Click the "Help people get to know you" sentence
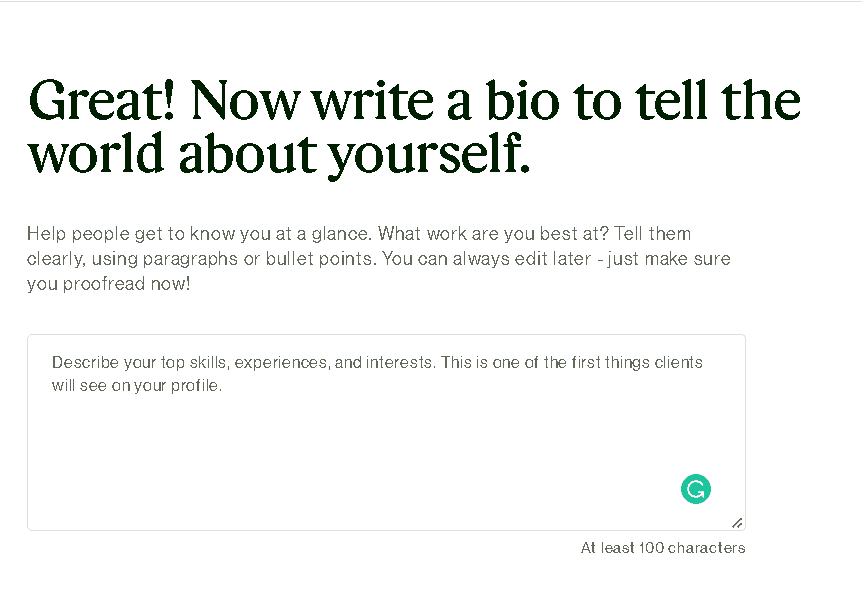Screen dimensions: 862x616 tap(200, 234)
